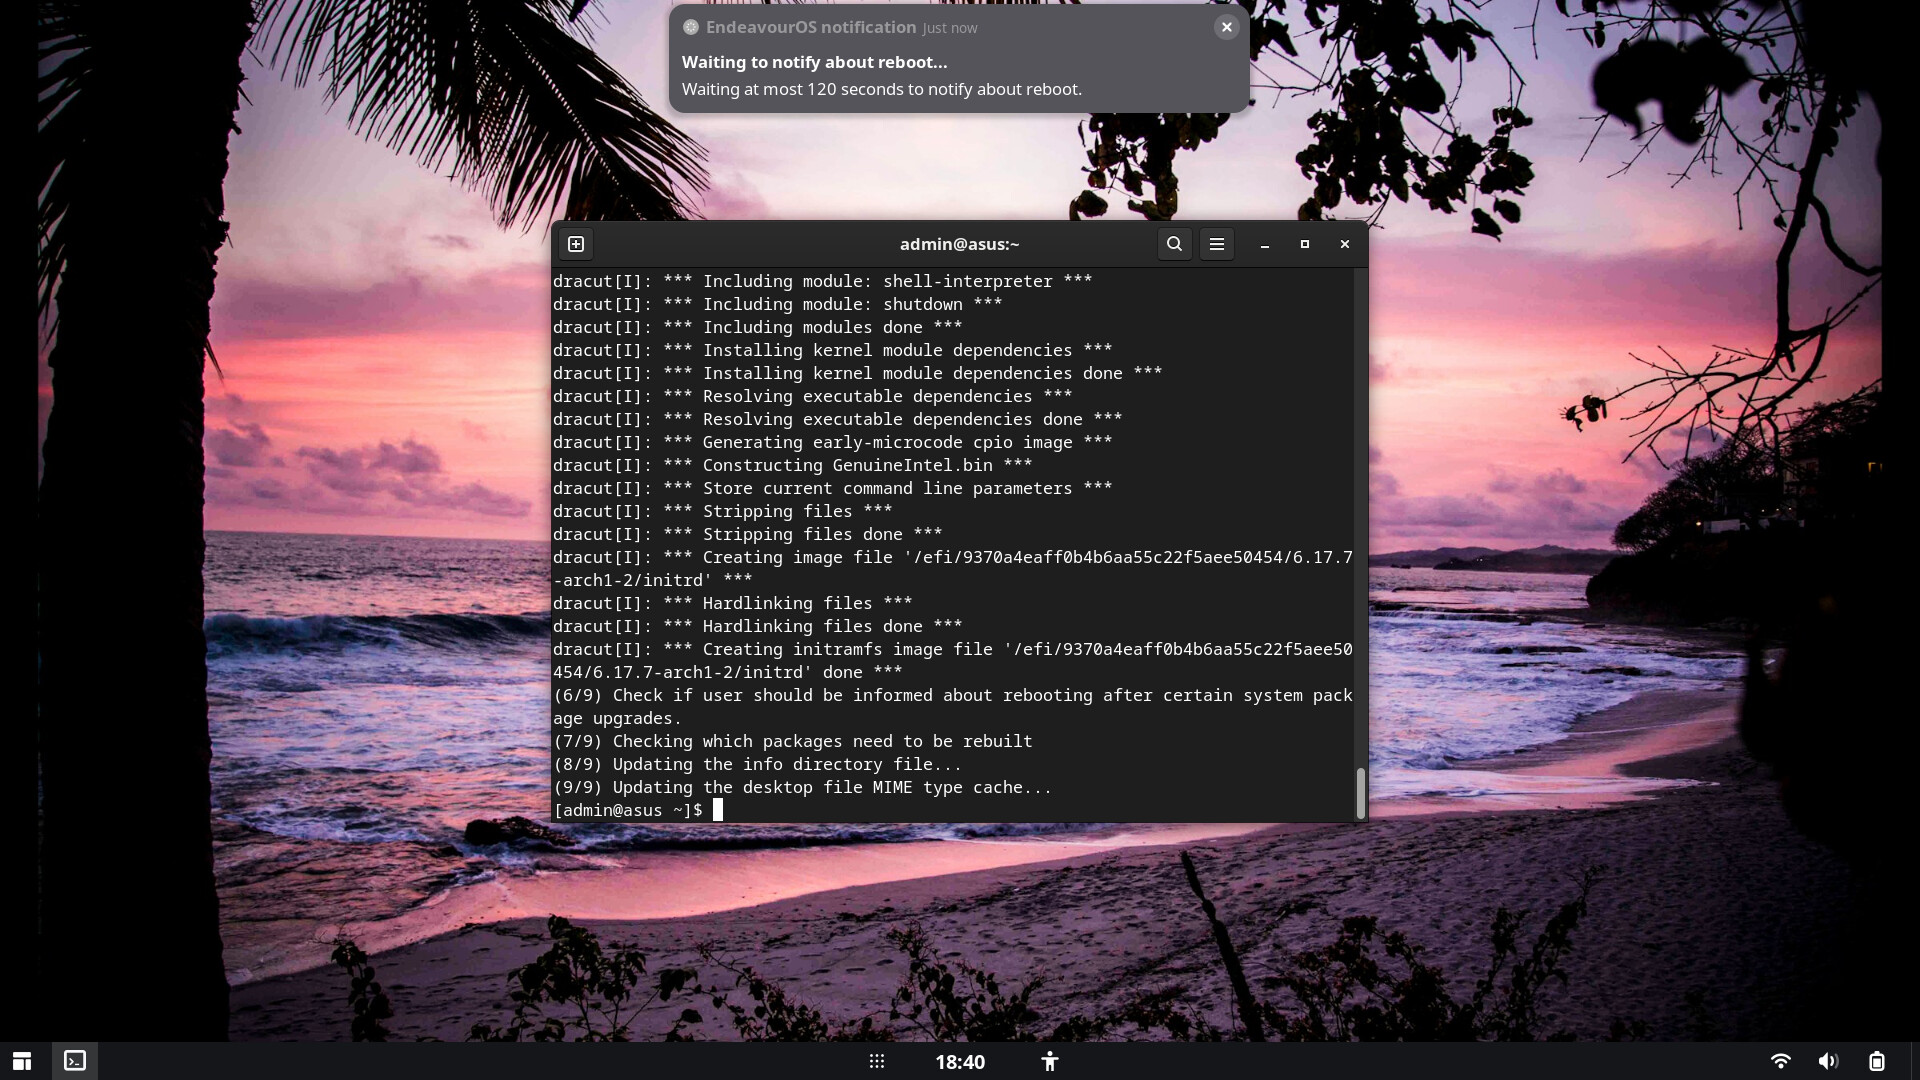Close the admin@asus terminal window
1920x1080 pixels.
pos(1345,244)
